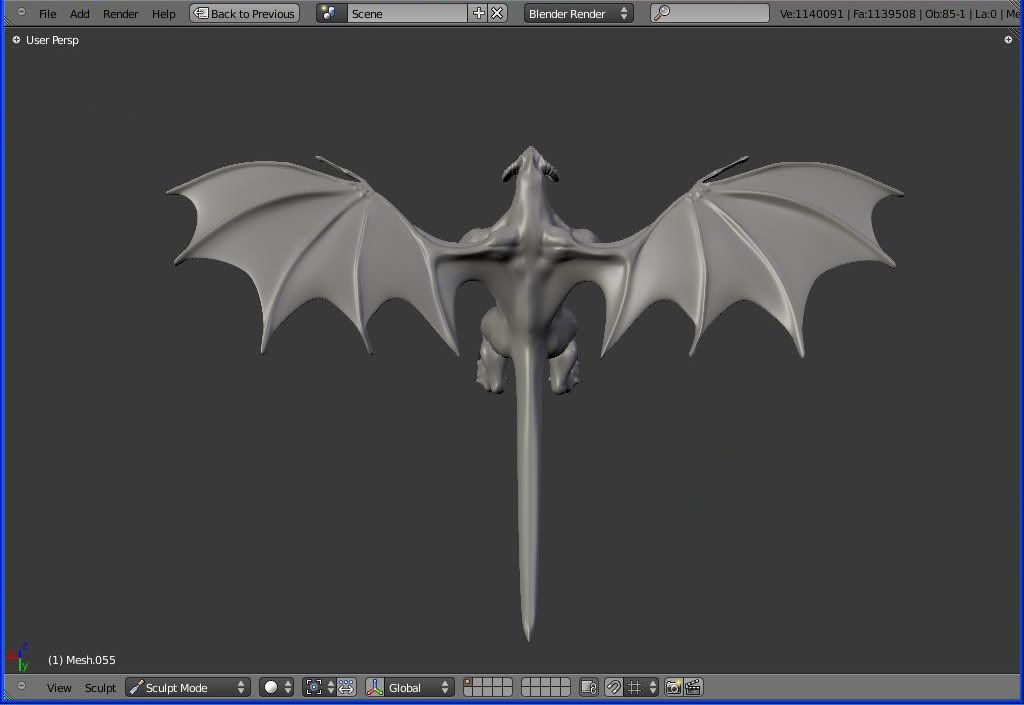Click the snap element grid icon
The image size is (1024, 705).
[x=634, y=687]
